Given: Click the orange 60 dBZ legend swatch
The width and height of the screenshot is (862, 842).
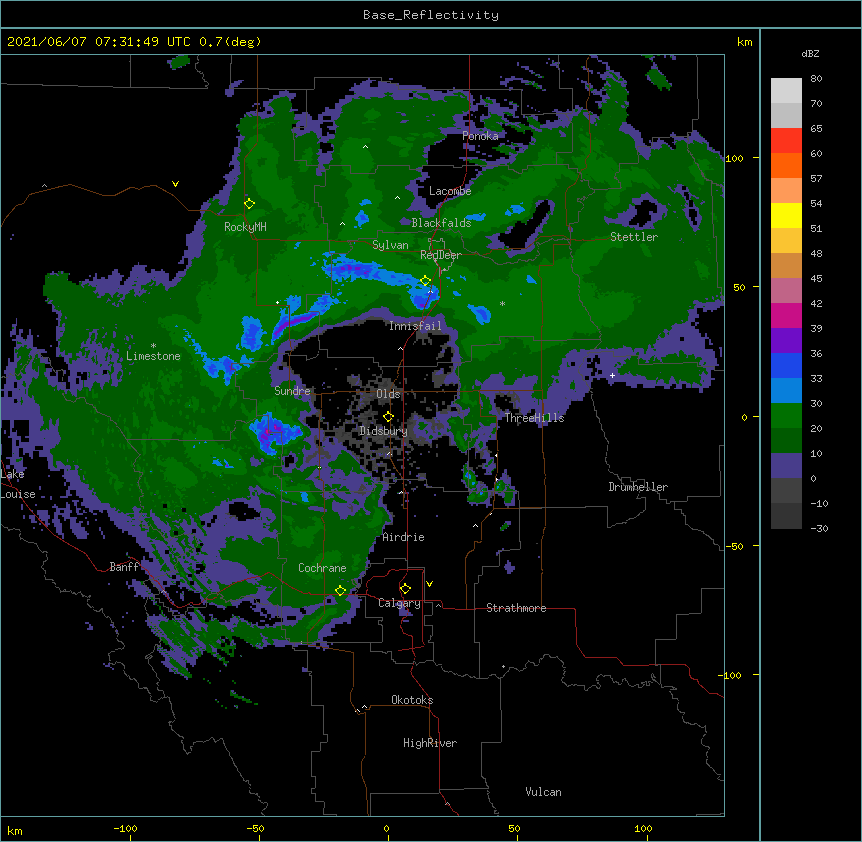Looking at the screenshot, I should click(x=786, y=165).
